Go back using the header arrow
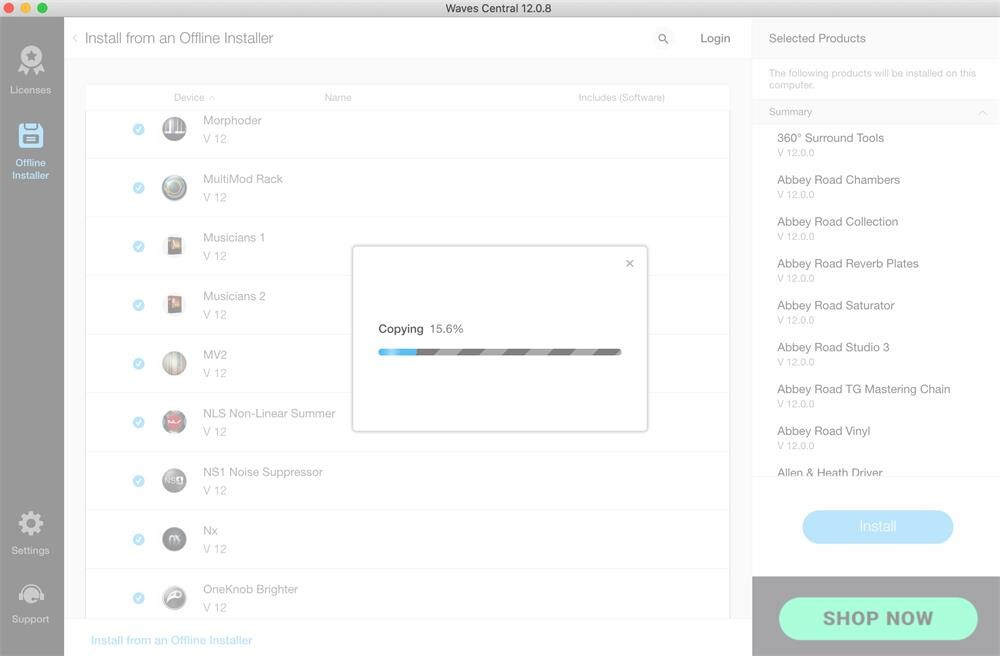1000x656 pixels. [75, 38]
